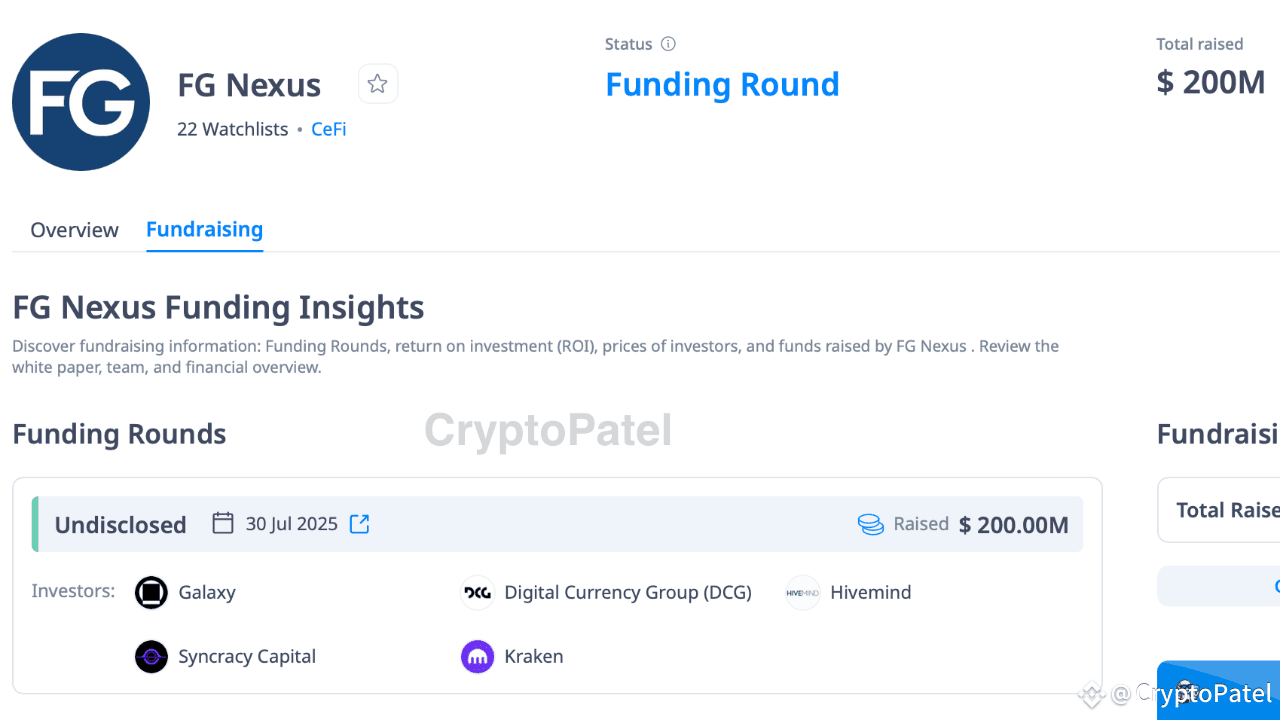Expand the Undisclosed funding round row
Viewport: 1280px width, 720px height.
tap(120, 525)
